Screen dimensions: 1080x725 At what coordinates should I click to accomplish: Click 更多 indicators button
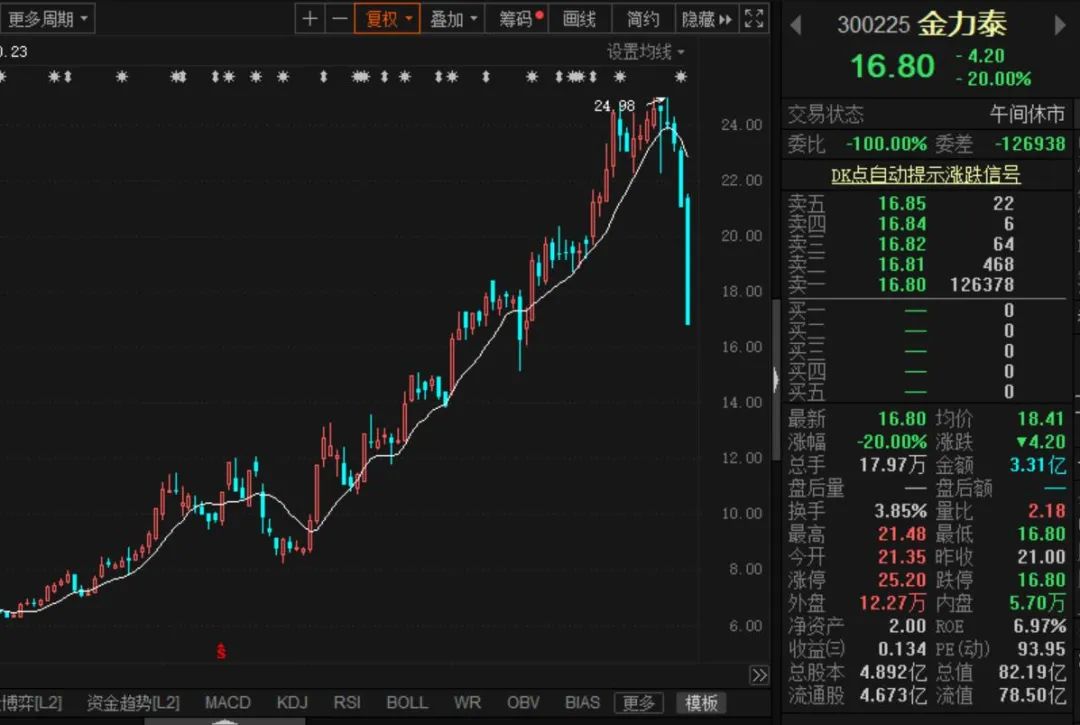pos(638,702)
